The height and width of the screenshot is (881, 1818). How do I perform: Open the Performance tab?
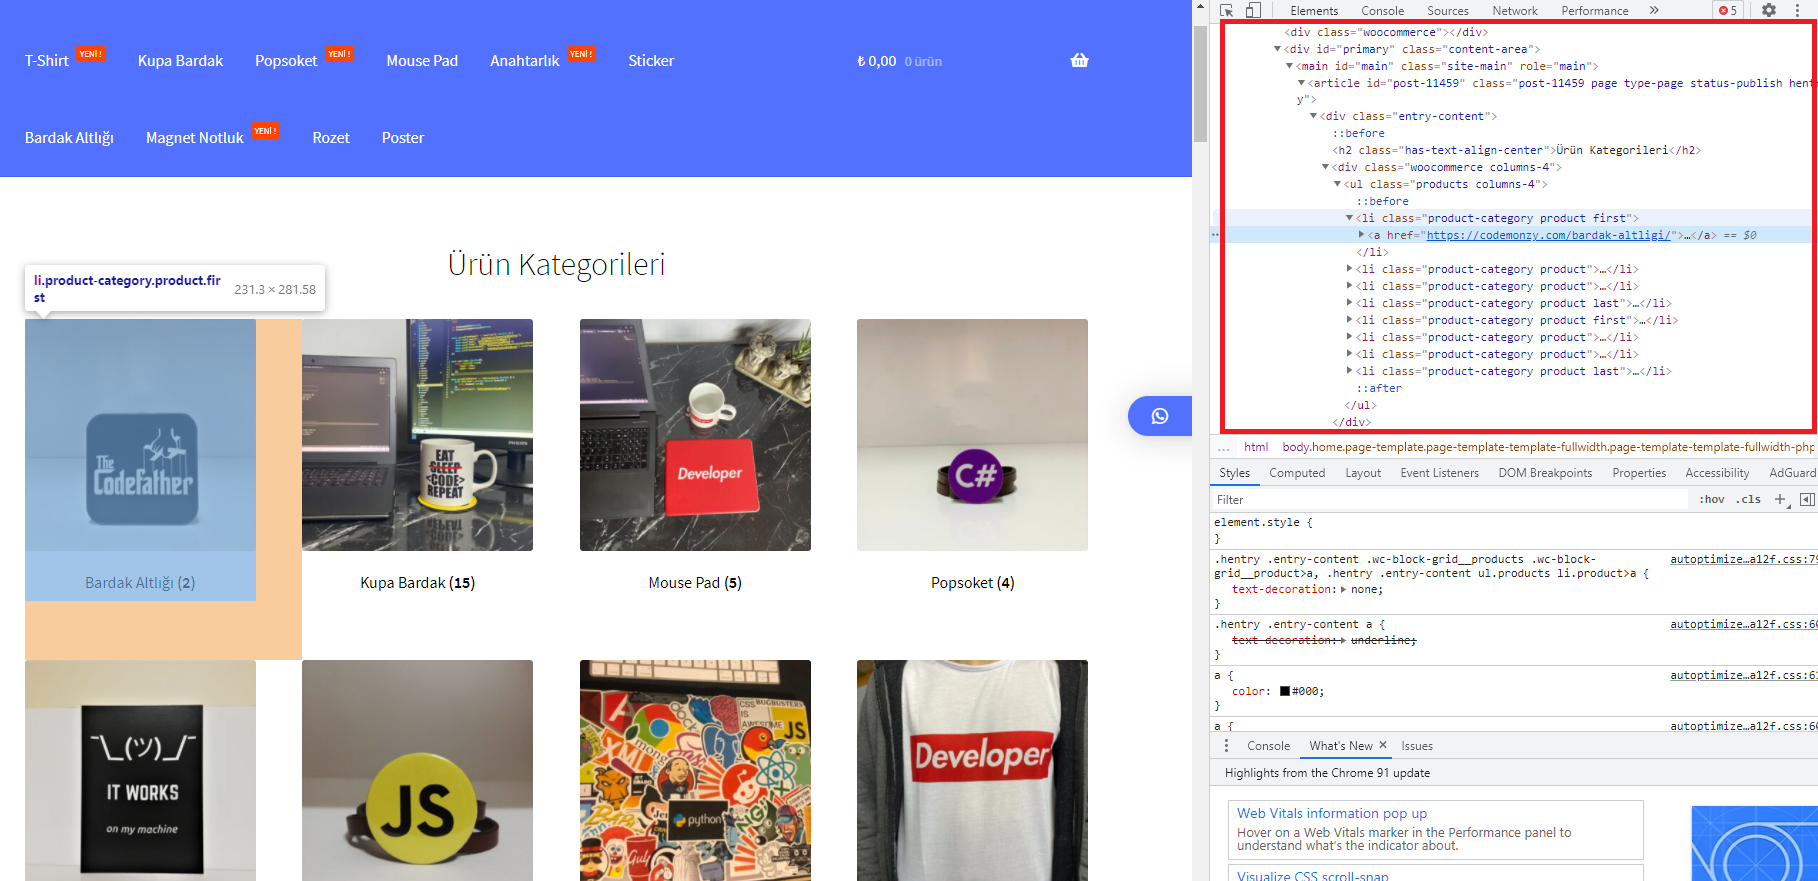[x=1595, y=11]
